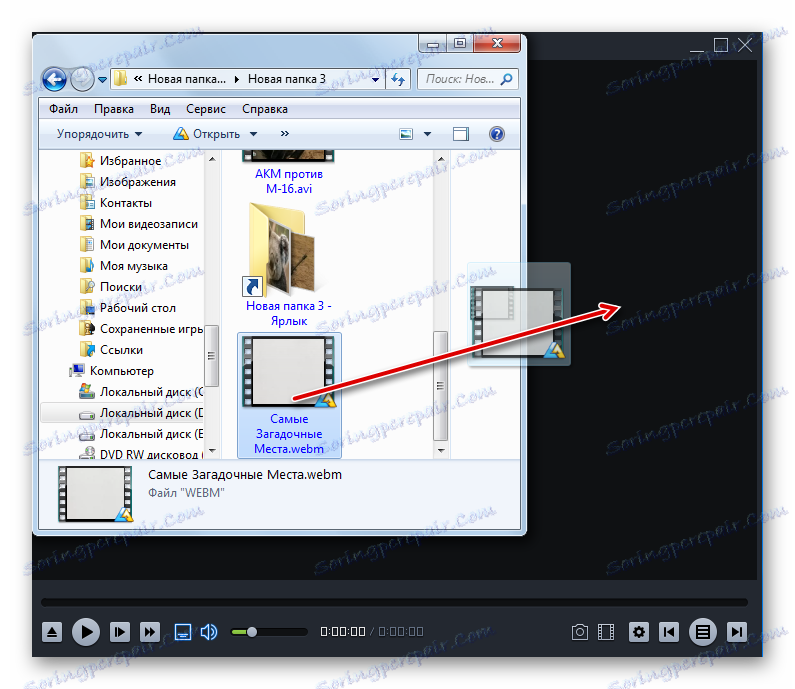Viewport: 795px width, 689px height.
Task: Skip to previous track in player
Action: click(669, 632)
